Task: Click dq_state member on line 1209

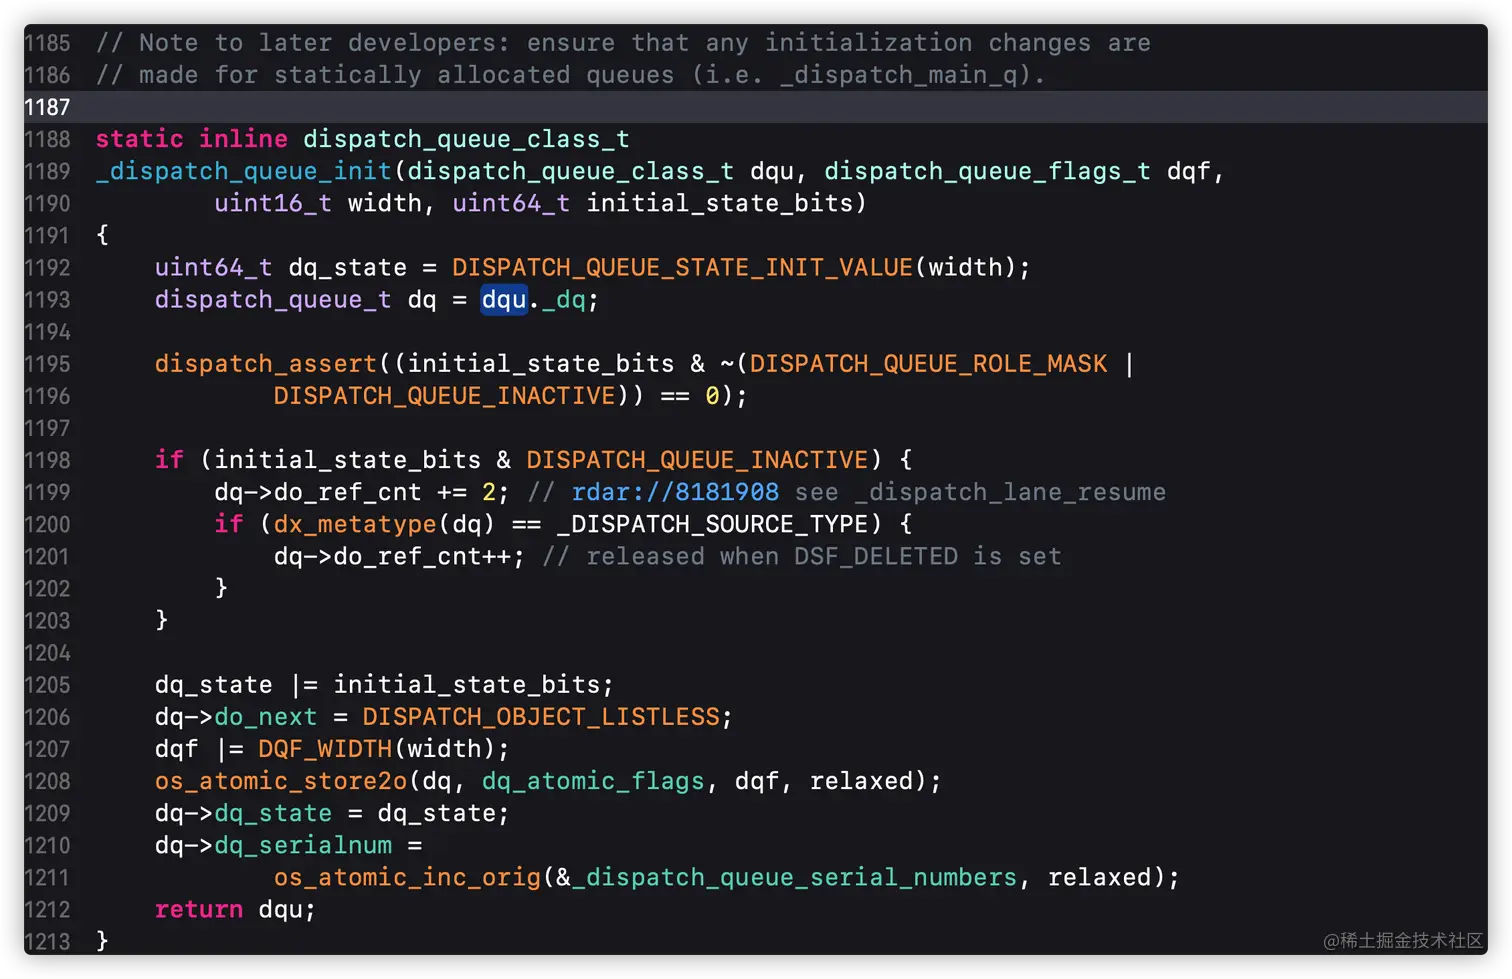Action: [x=273, y=813]
